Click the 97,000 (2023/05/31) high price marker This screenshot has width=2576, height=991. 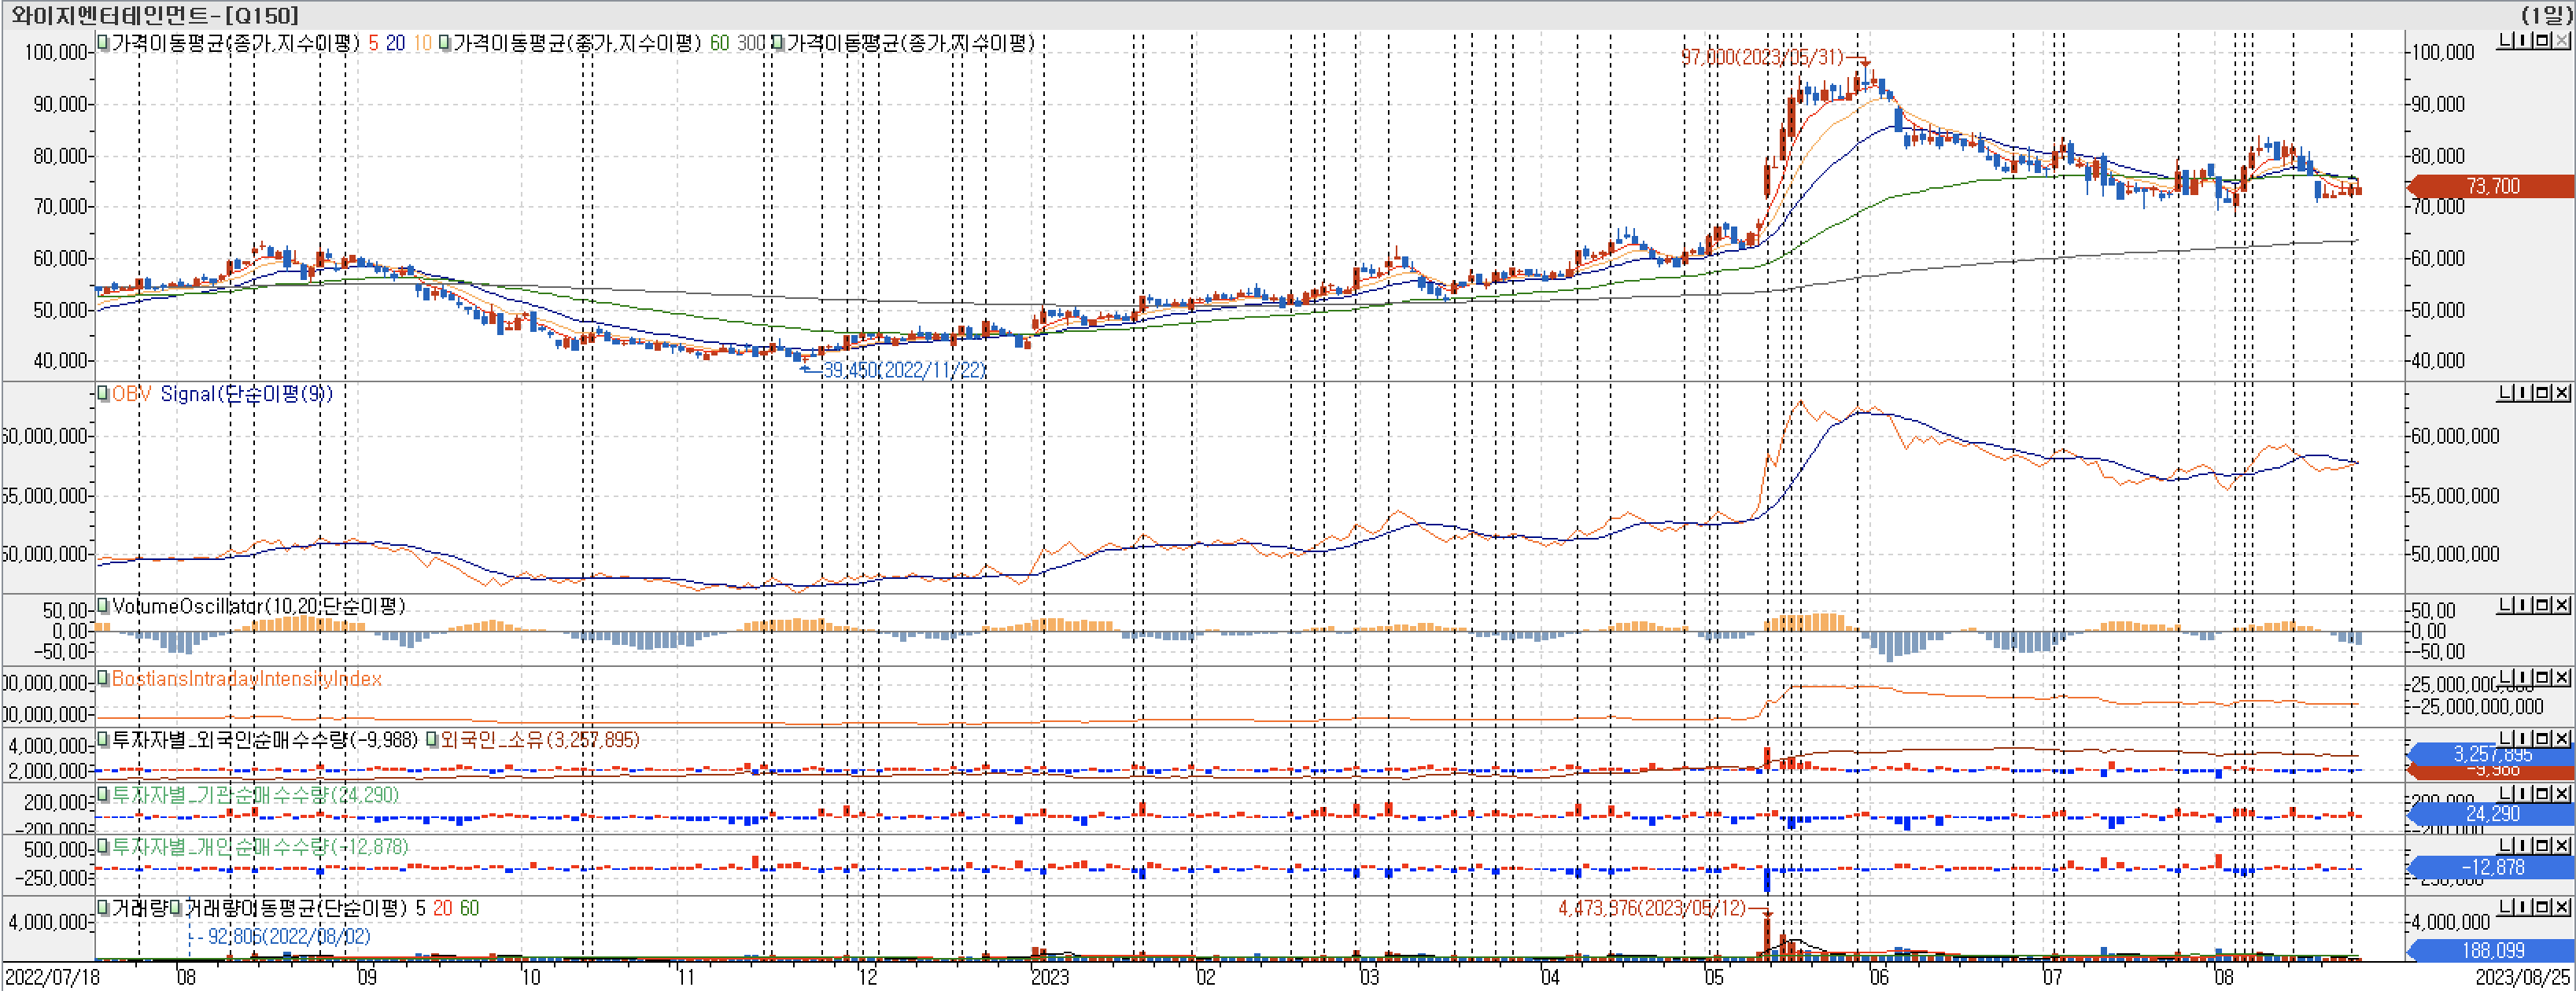coord(1761,57)
